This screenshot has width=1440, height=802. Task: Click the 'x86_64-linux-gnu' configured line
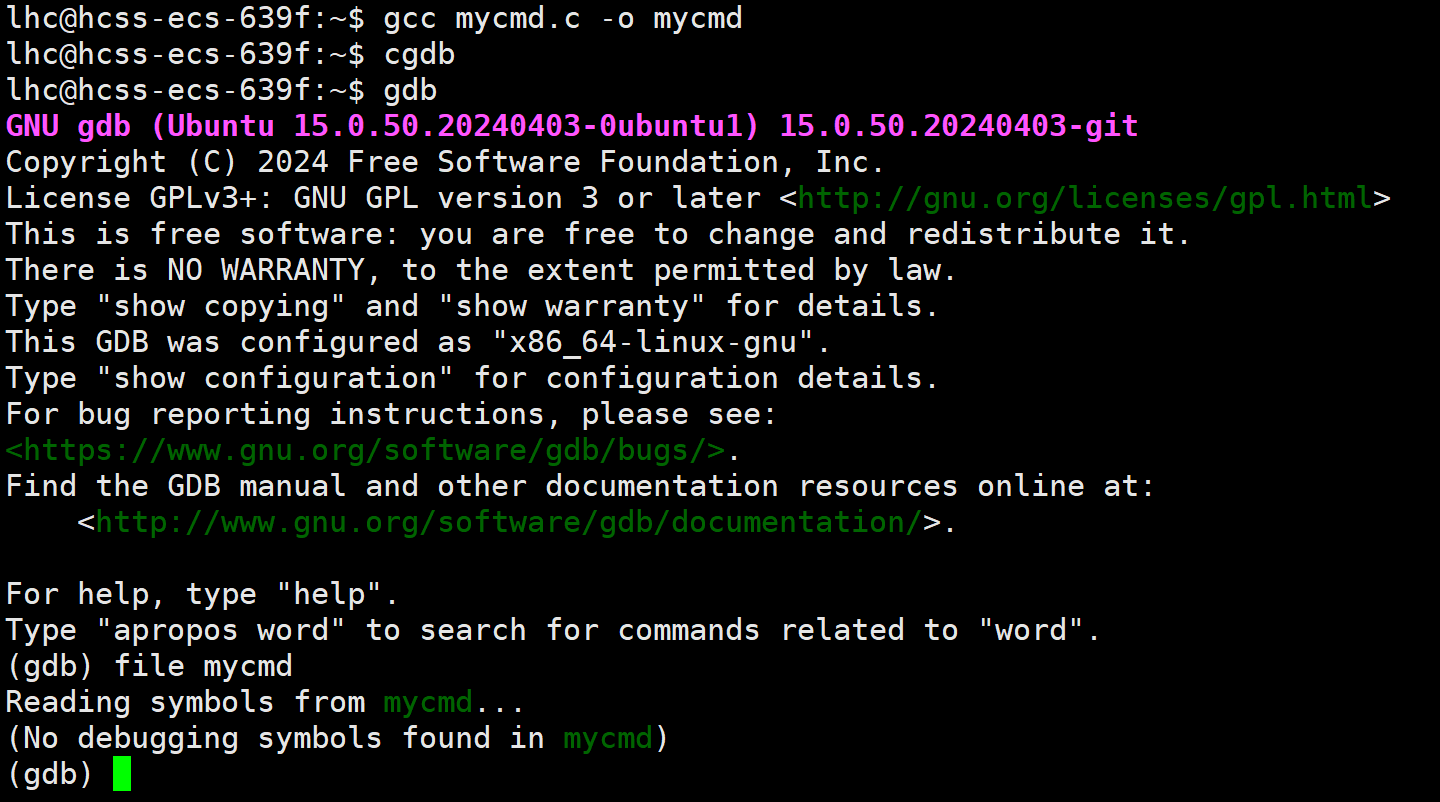point(419,342)
